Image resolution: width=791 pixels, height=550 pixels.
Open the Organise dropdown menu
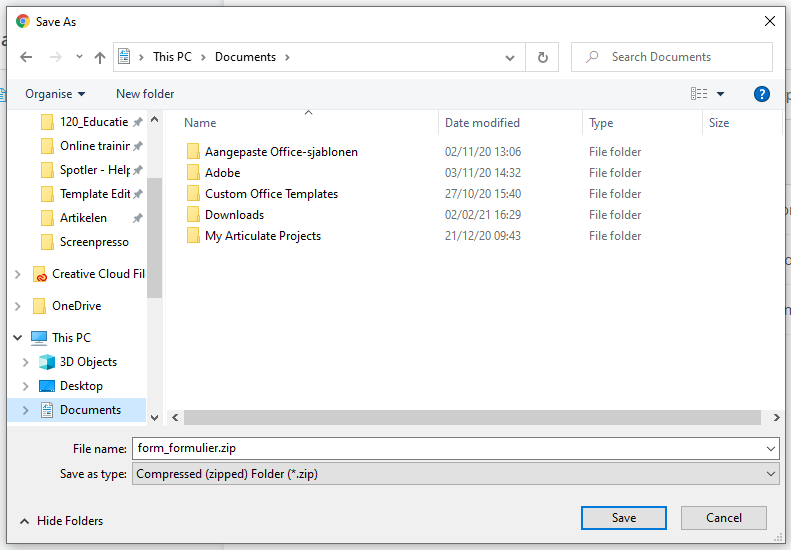[x=55, y=94]
